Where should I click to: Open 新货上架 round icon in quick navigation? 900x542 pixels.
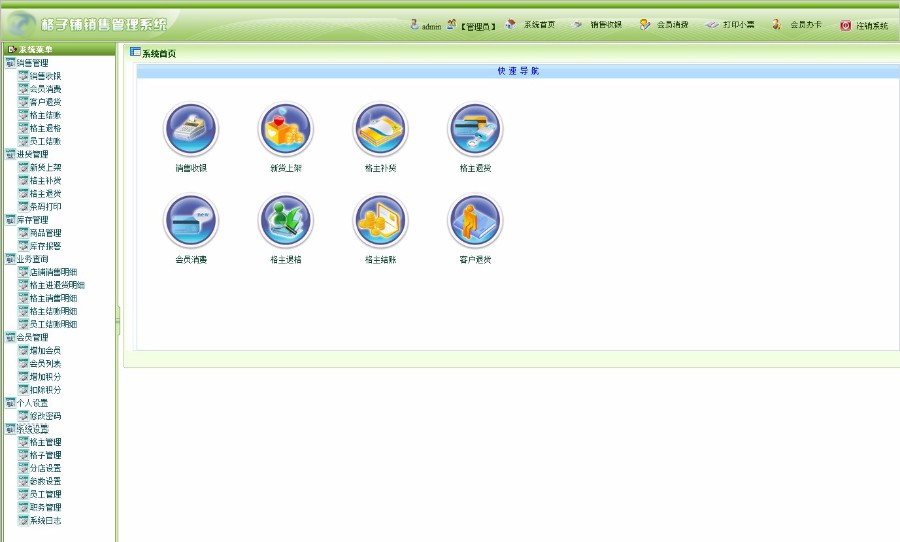(286, 129)
